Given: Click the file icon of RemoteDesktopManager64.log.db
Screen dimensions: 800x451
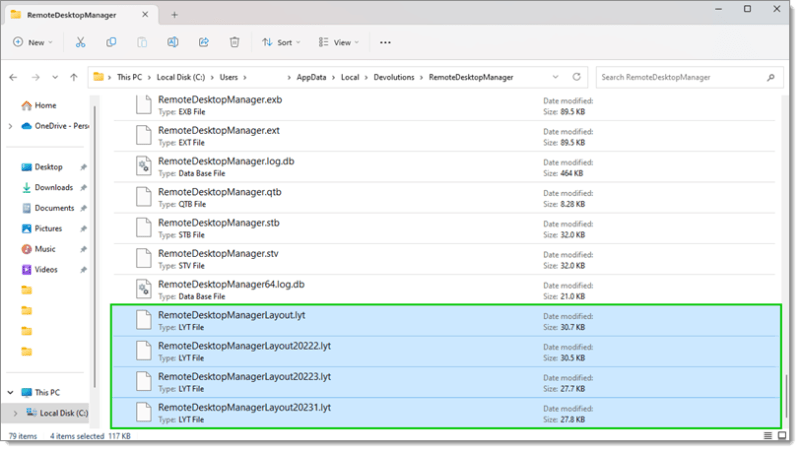Looking at the screenshot, I should click(143, 290).
